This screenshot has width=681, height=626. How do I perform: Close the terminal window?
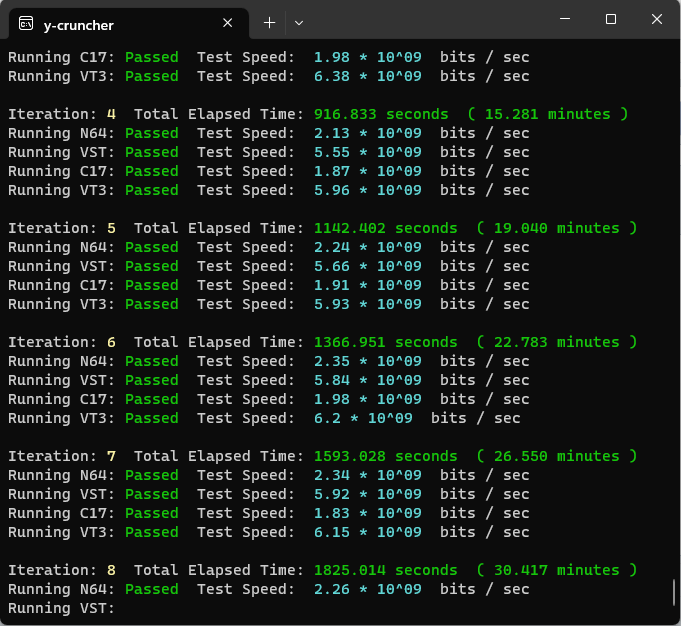click(x=656, y=20)
